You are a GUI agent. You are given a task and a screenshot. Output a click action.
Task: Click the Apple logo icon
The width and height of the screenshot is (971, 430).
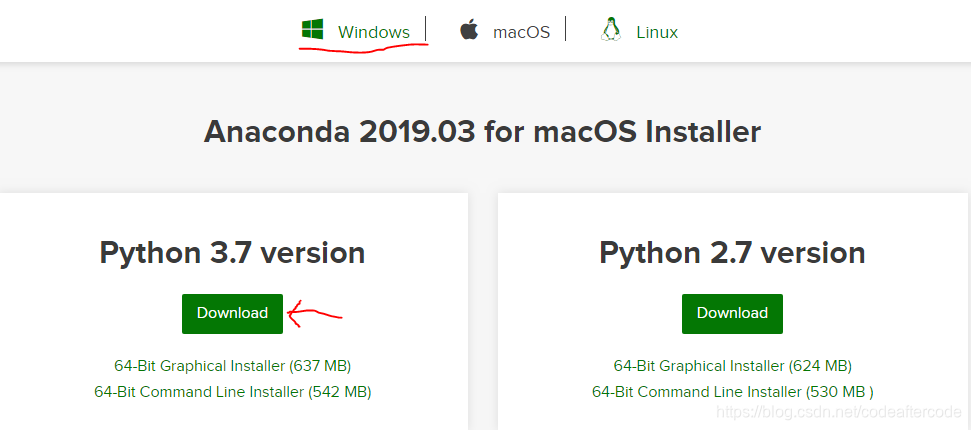pos(468,30)
